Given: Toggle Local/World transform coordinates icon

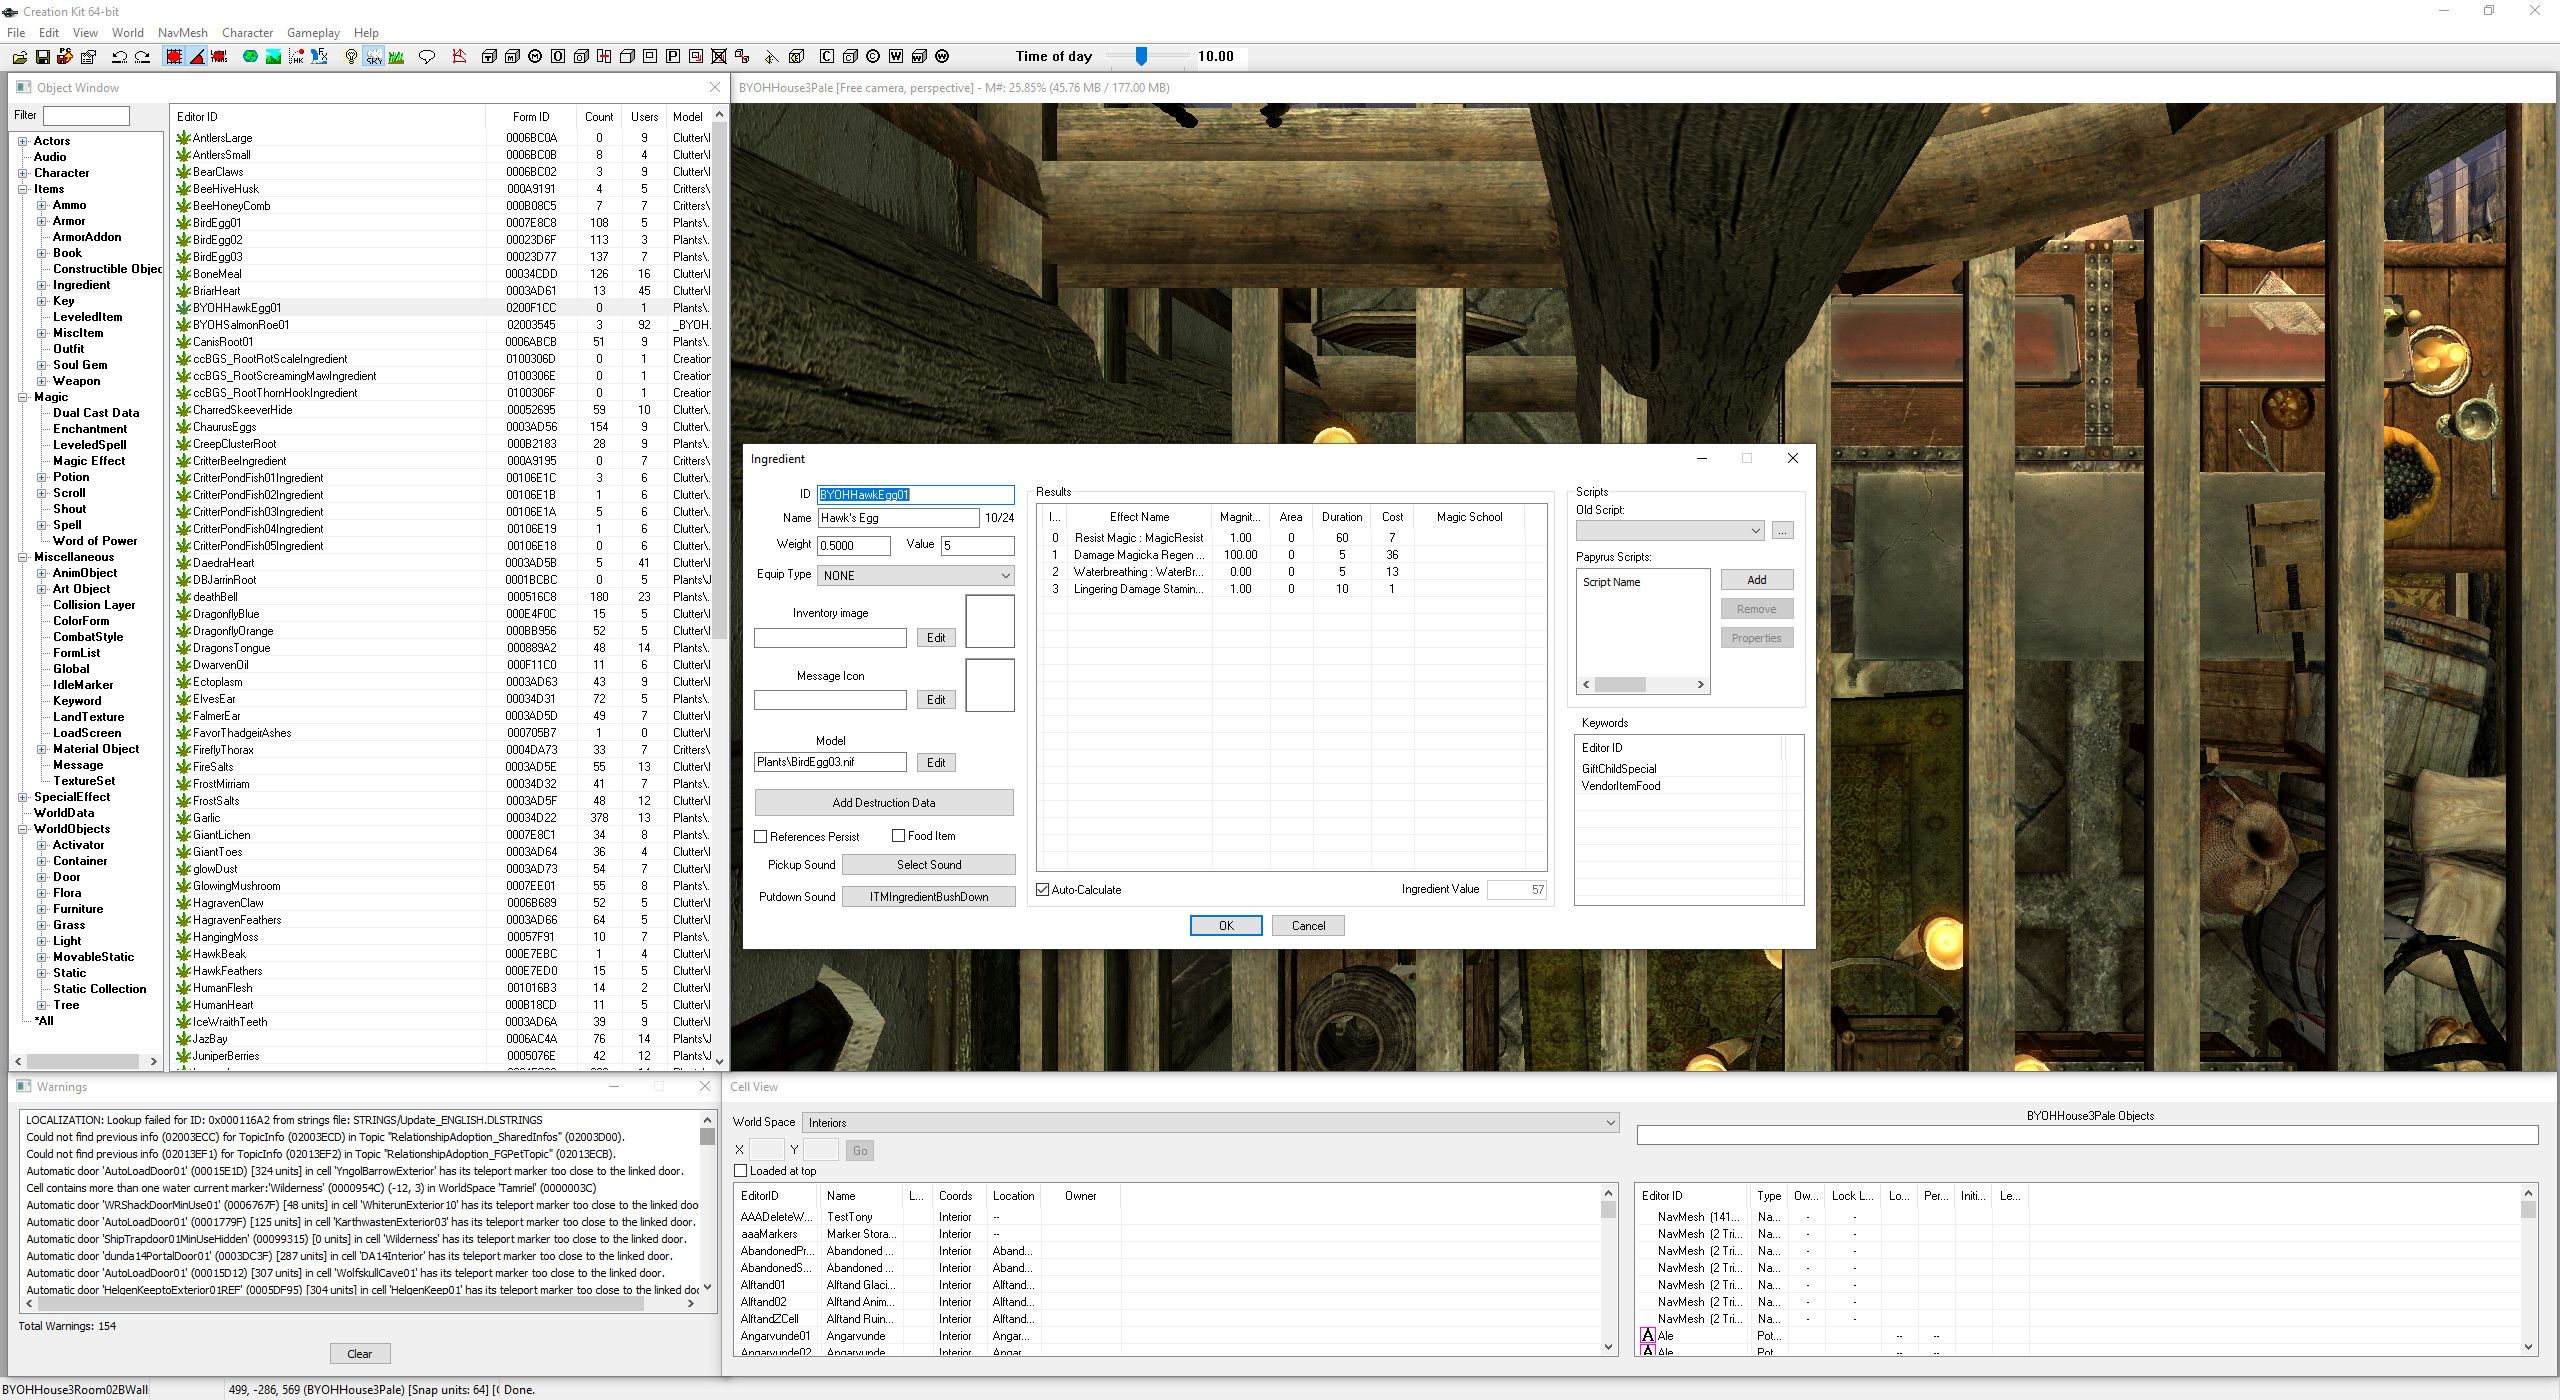Looking at the screenshot, I should [x=219, y=57].
